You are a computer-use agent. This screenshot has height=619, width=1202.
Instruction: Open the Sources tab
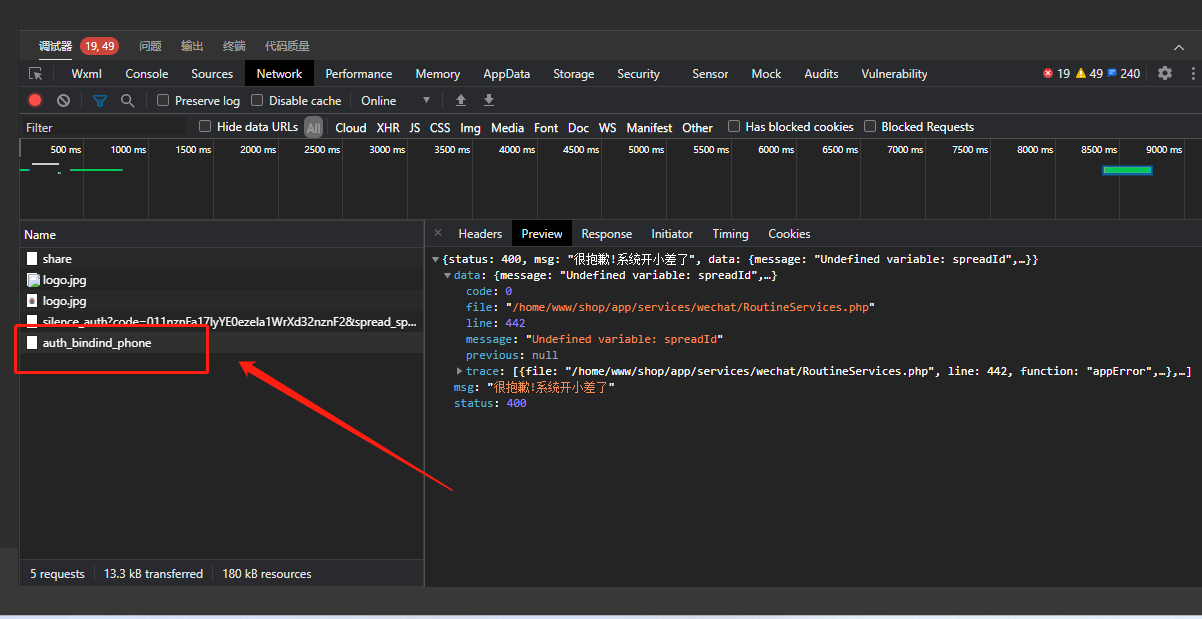tap(212, 73)
